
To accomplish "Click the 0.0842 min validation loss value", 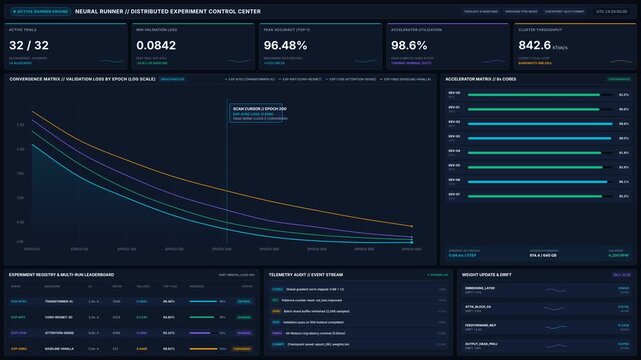I will (x=156, y=45).
